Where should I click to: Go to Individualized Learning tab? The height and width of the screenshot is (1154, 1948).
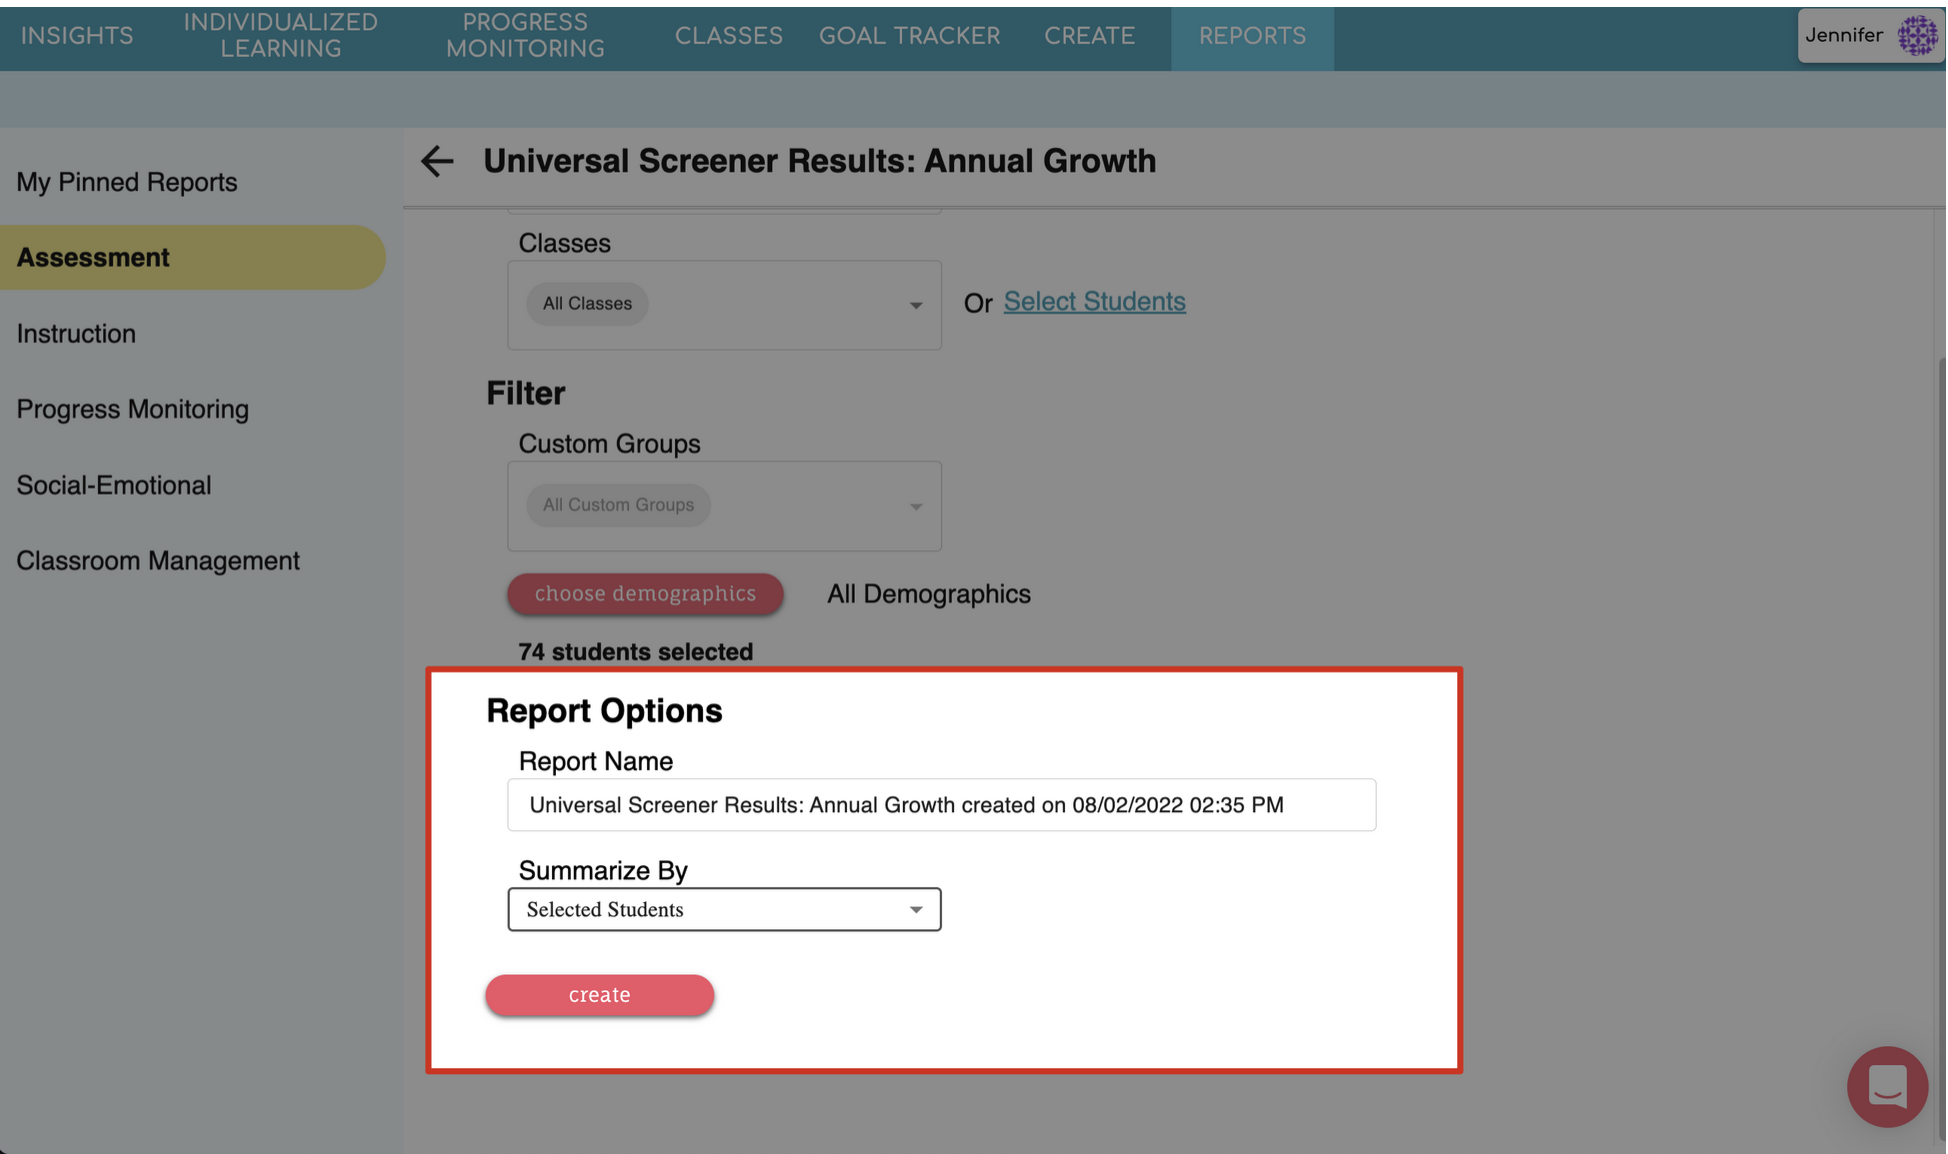(x=280, y=36)
